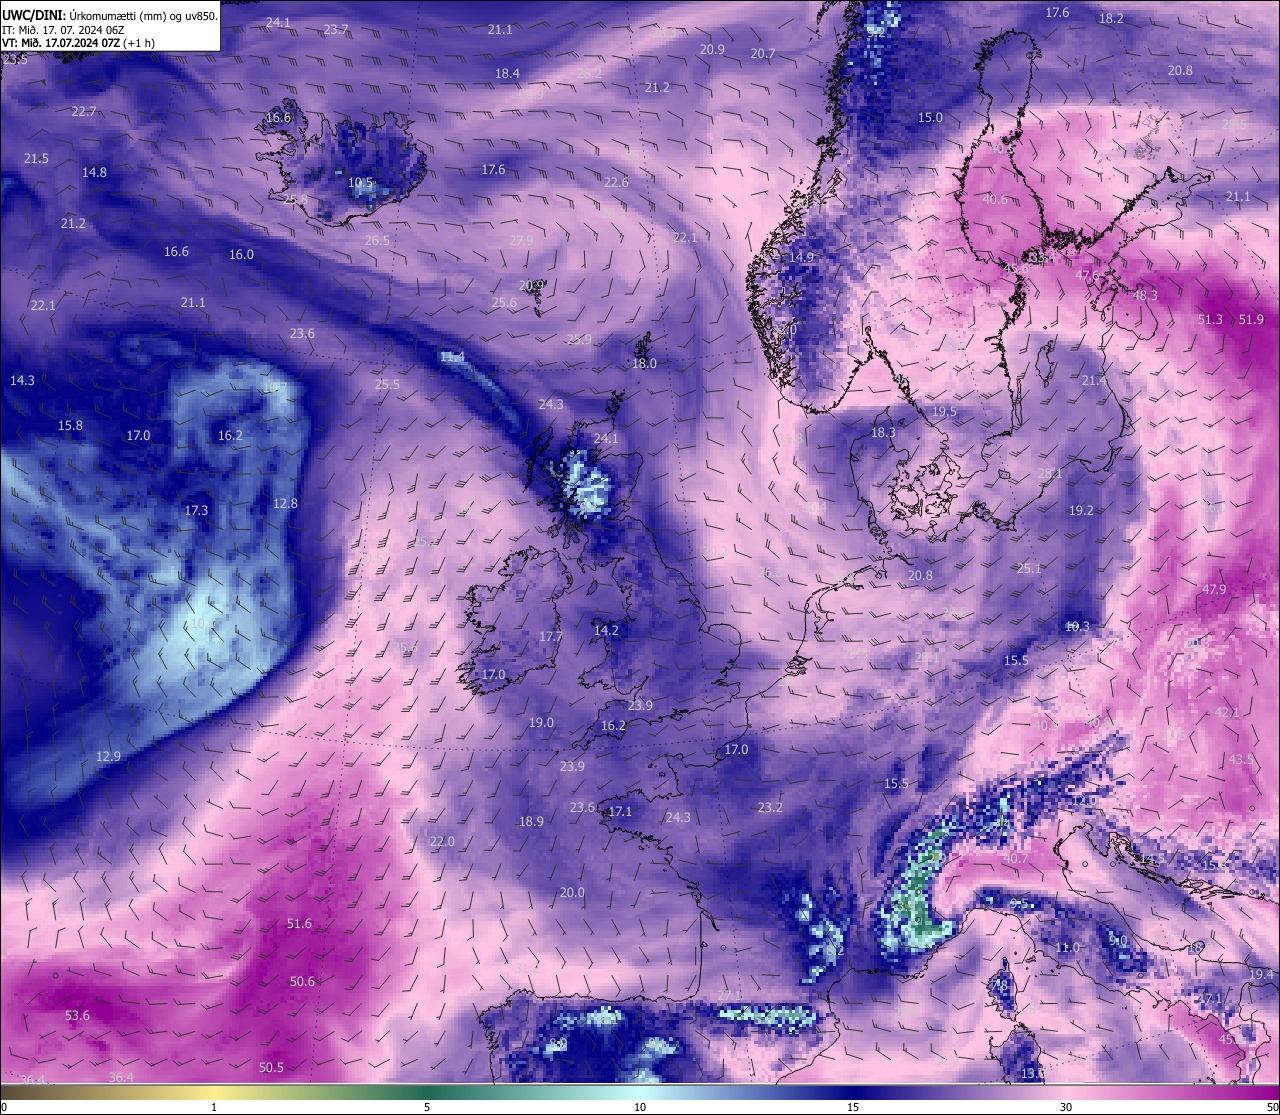Click the 43.5 value label

(1241, 759)
